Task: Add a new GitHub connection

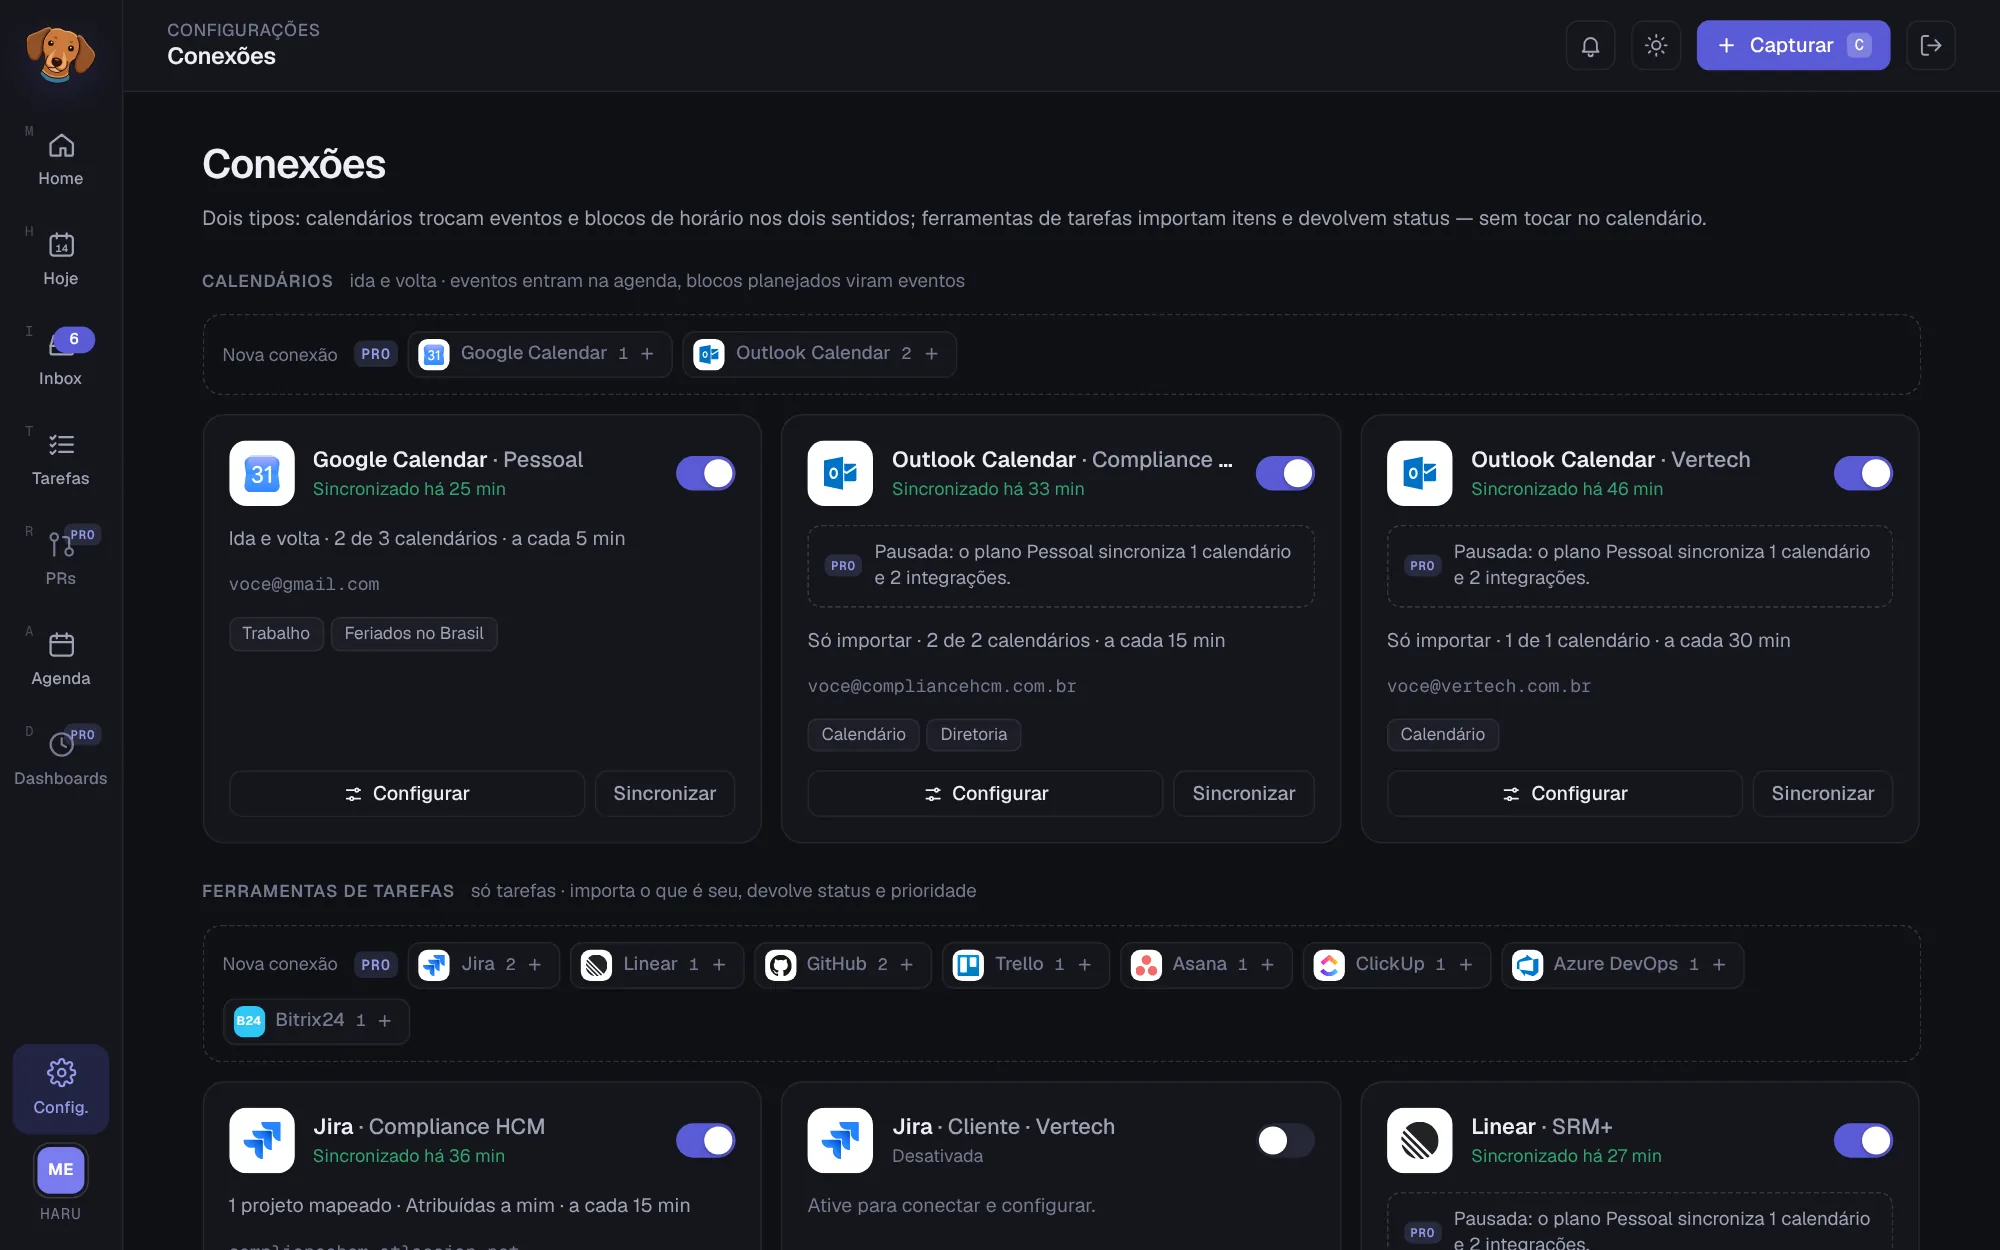Action: (x=843, y=965)
